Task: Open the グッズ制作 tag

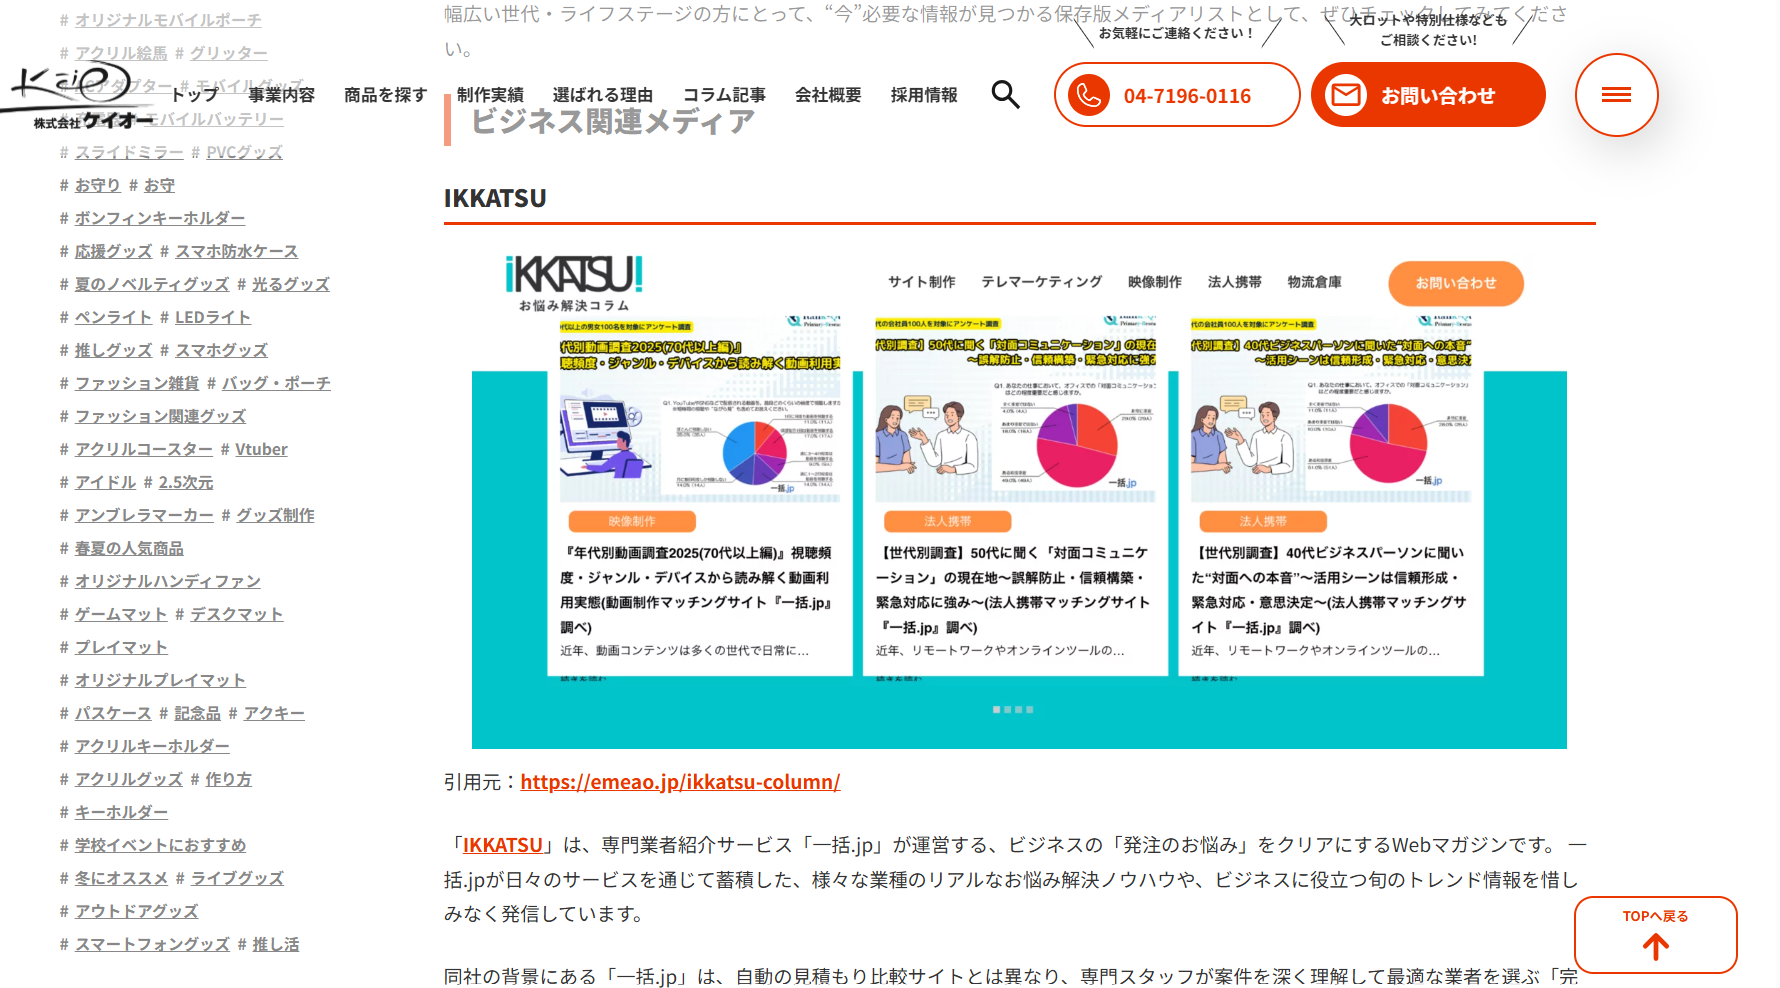Action: [275, 515]
